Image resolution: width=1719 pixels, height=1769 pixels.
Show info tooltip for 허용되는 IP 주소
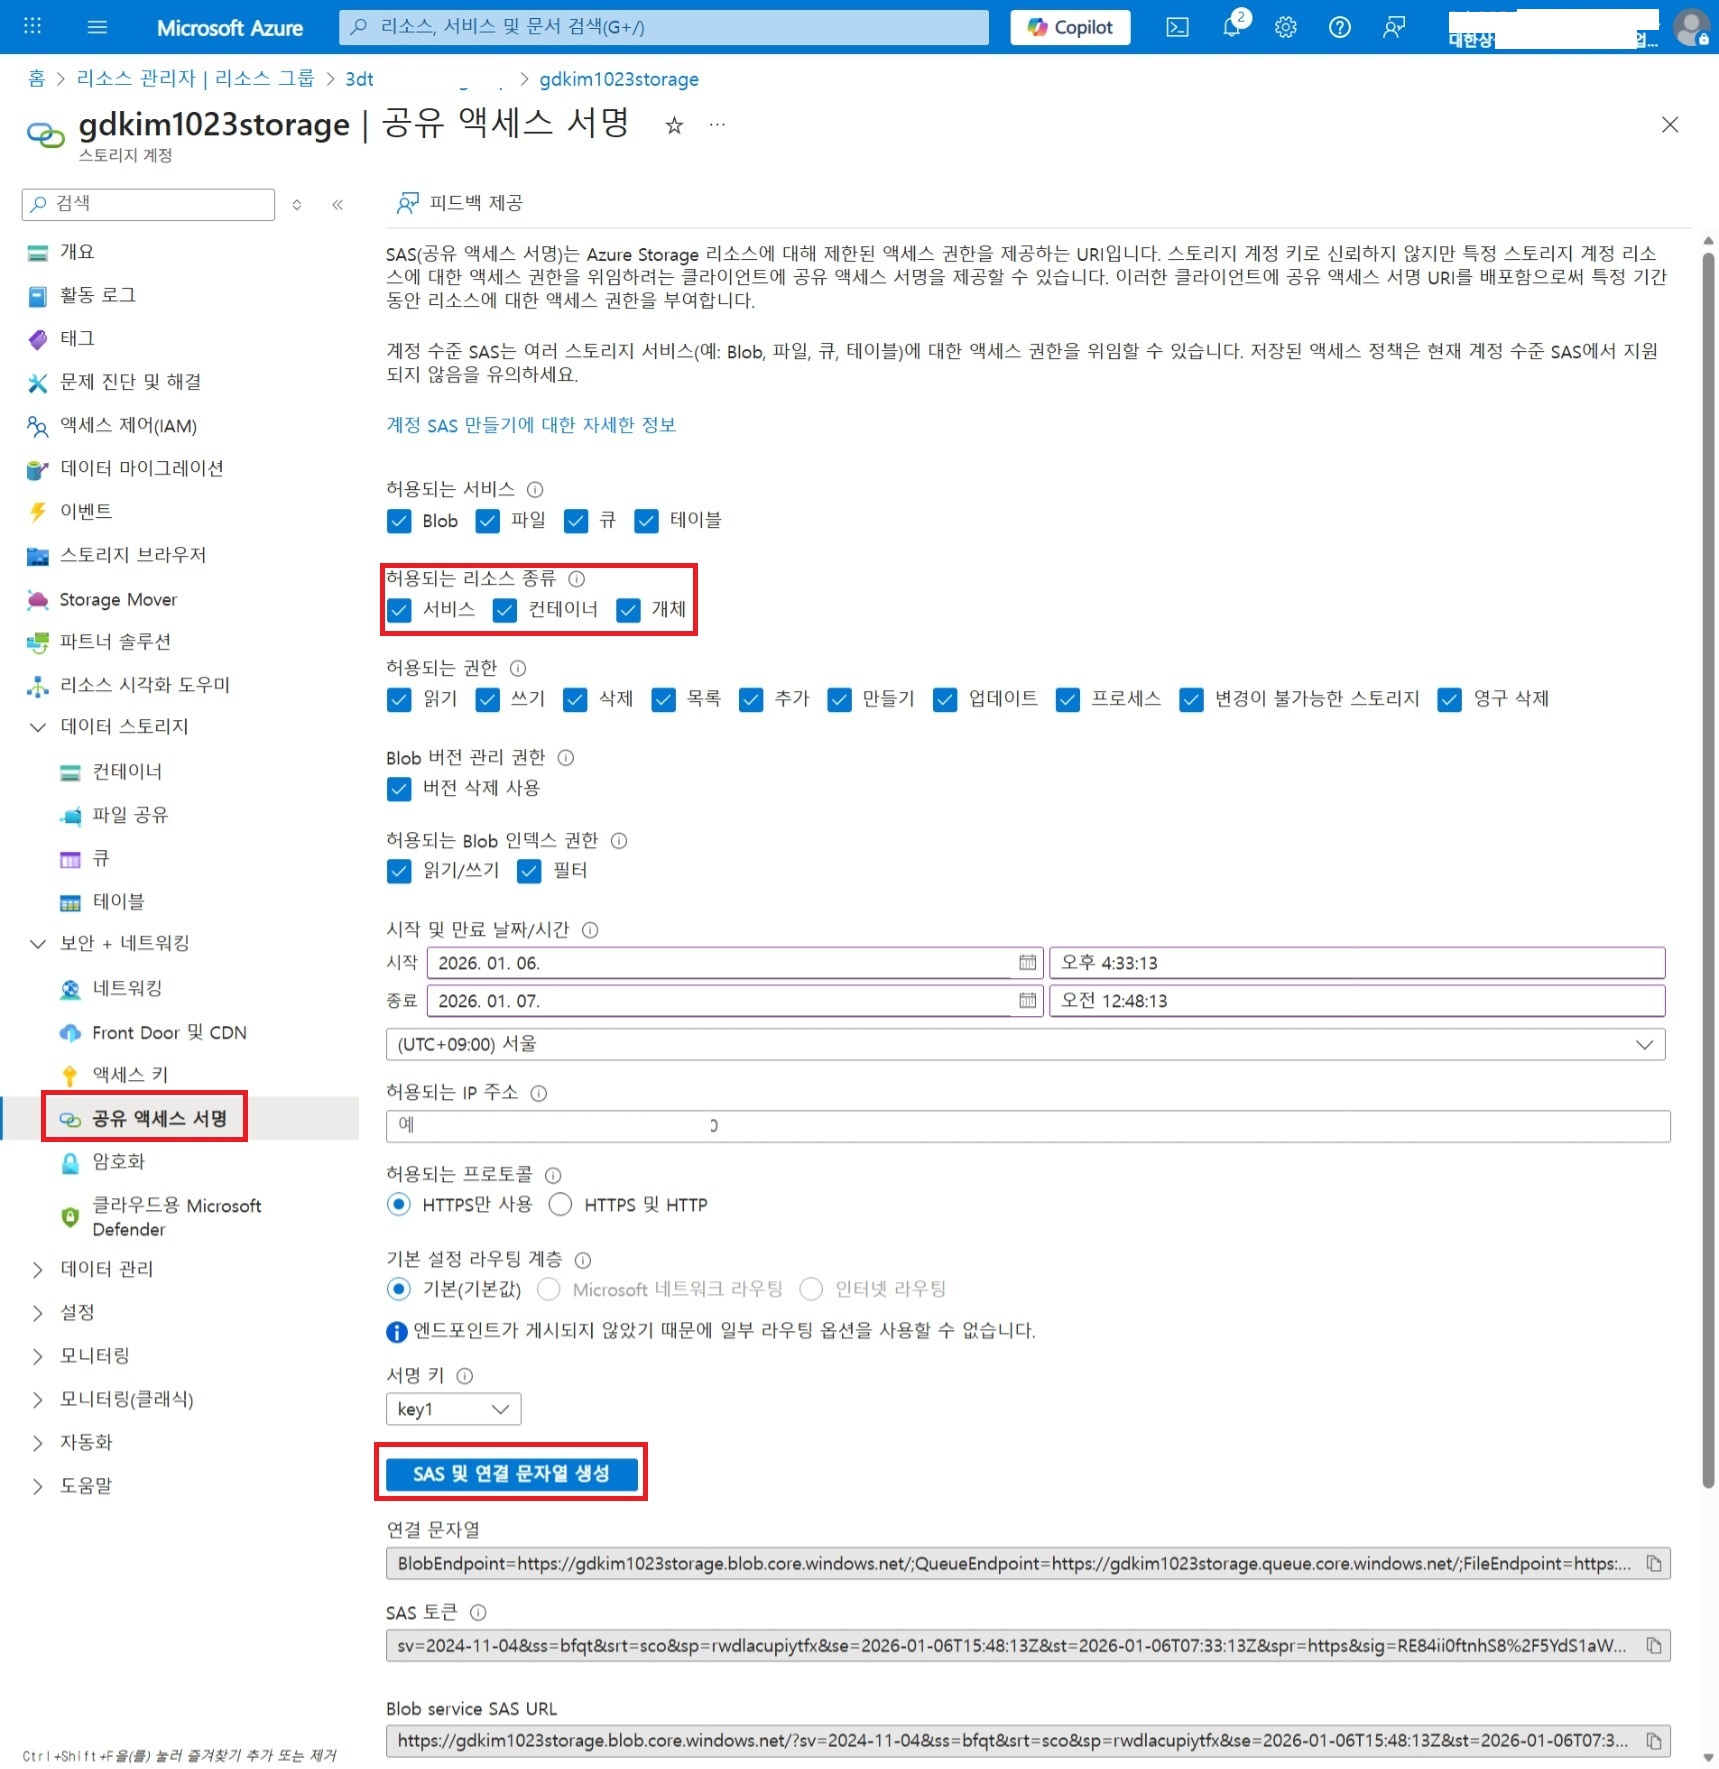click(x=539, y=1093)
